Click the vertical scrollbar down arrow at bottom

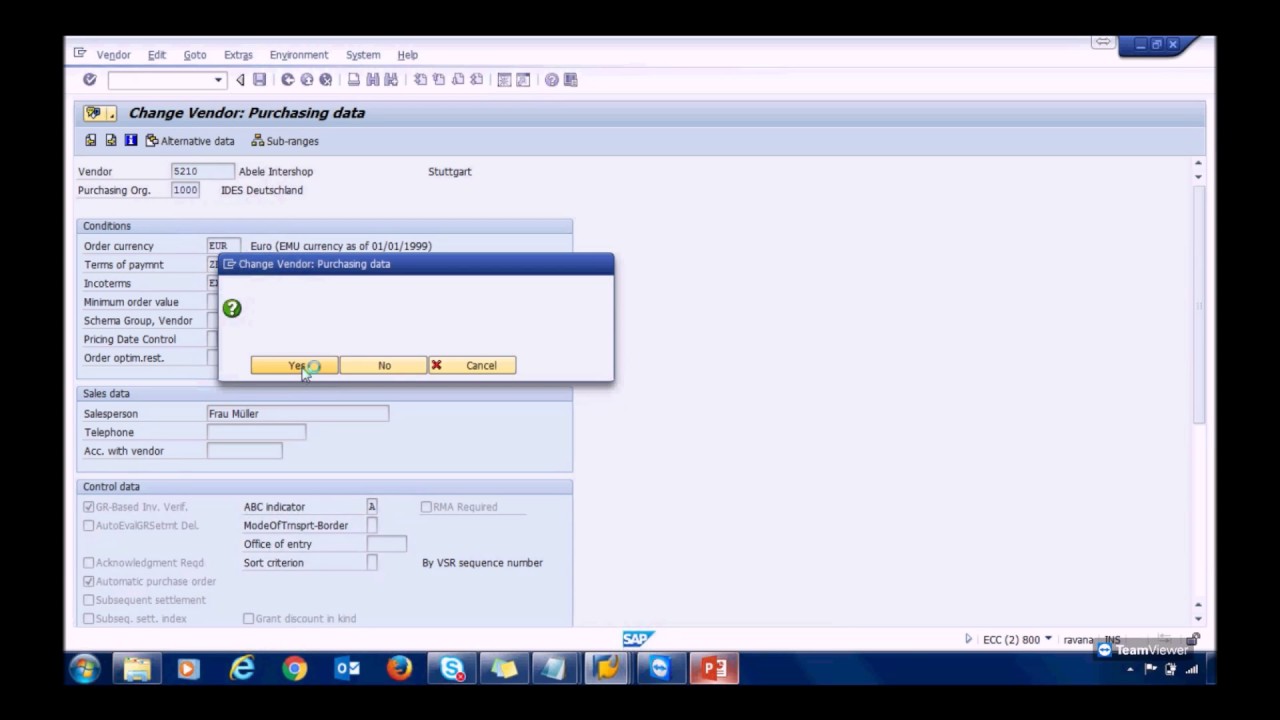[x=1198, y=618]
